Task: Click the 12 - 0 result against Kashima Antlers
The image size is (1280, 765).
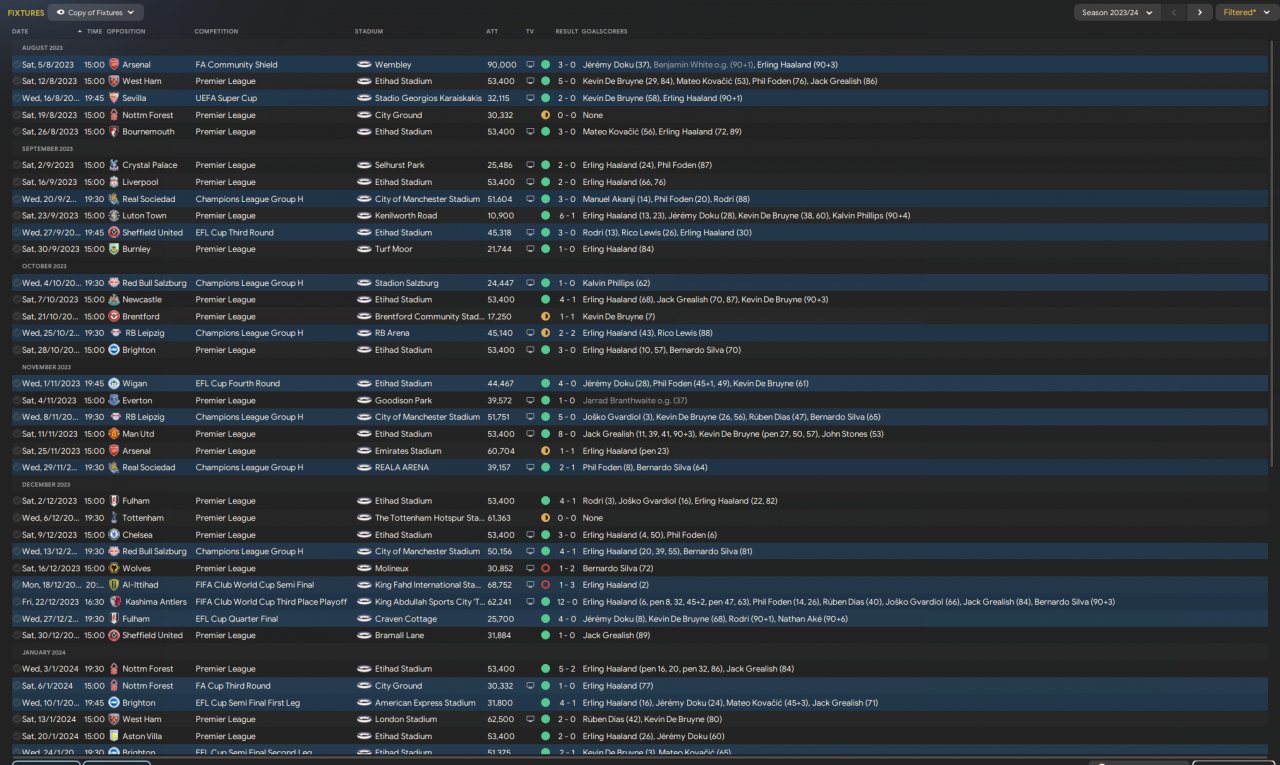Action: tap(567, 602)
